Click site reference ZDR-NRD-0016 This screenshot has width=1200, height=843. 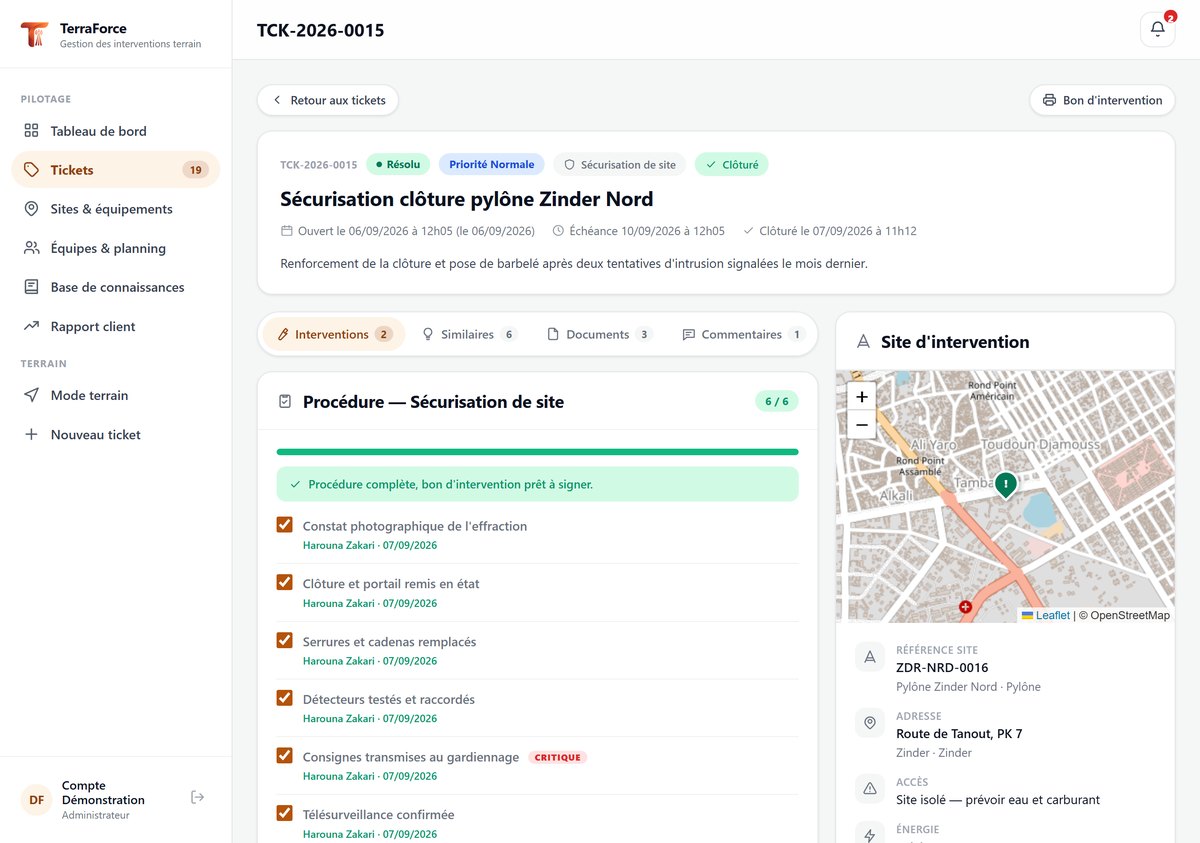pos(942,667)
